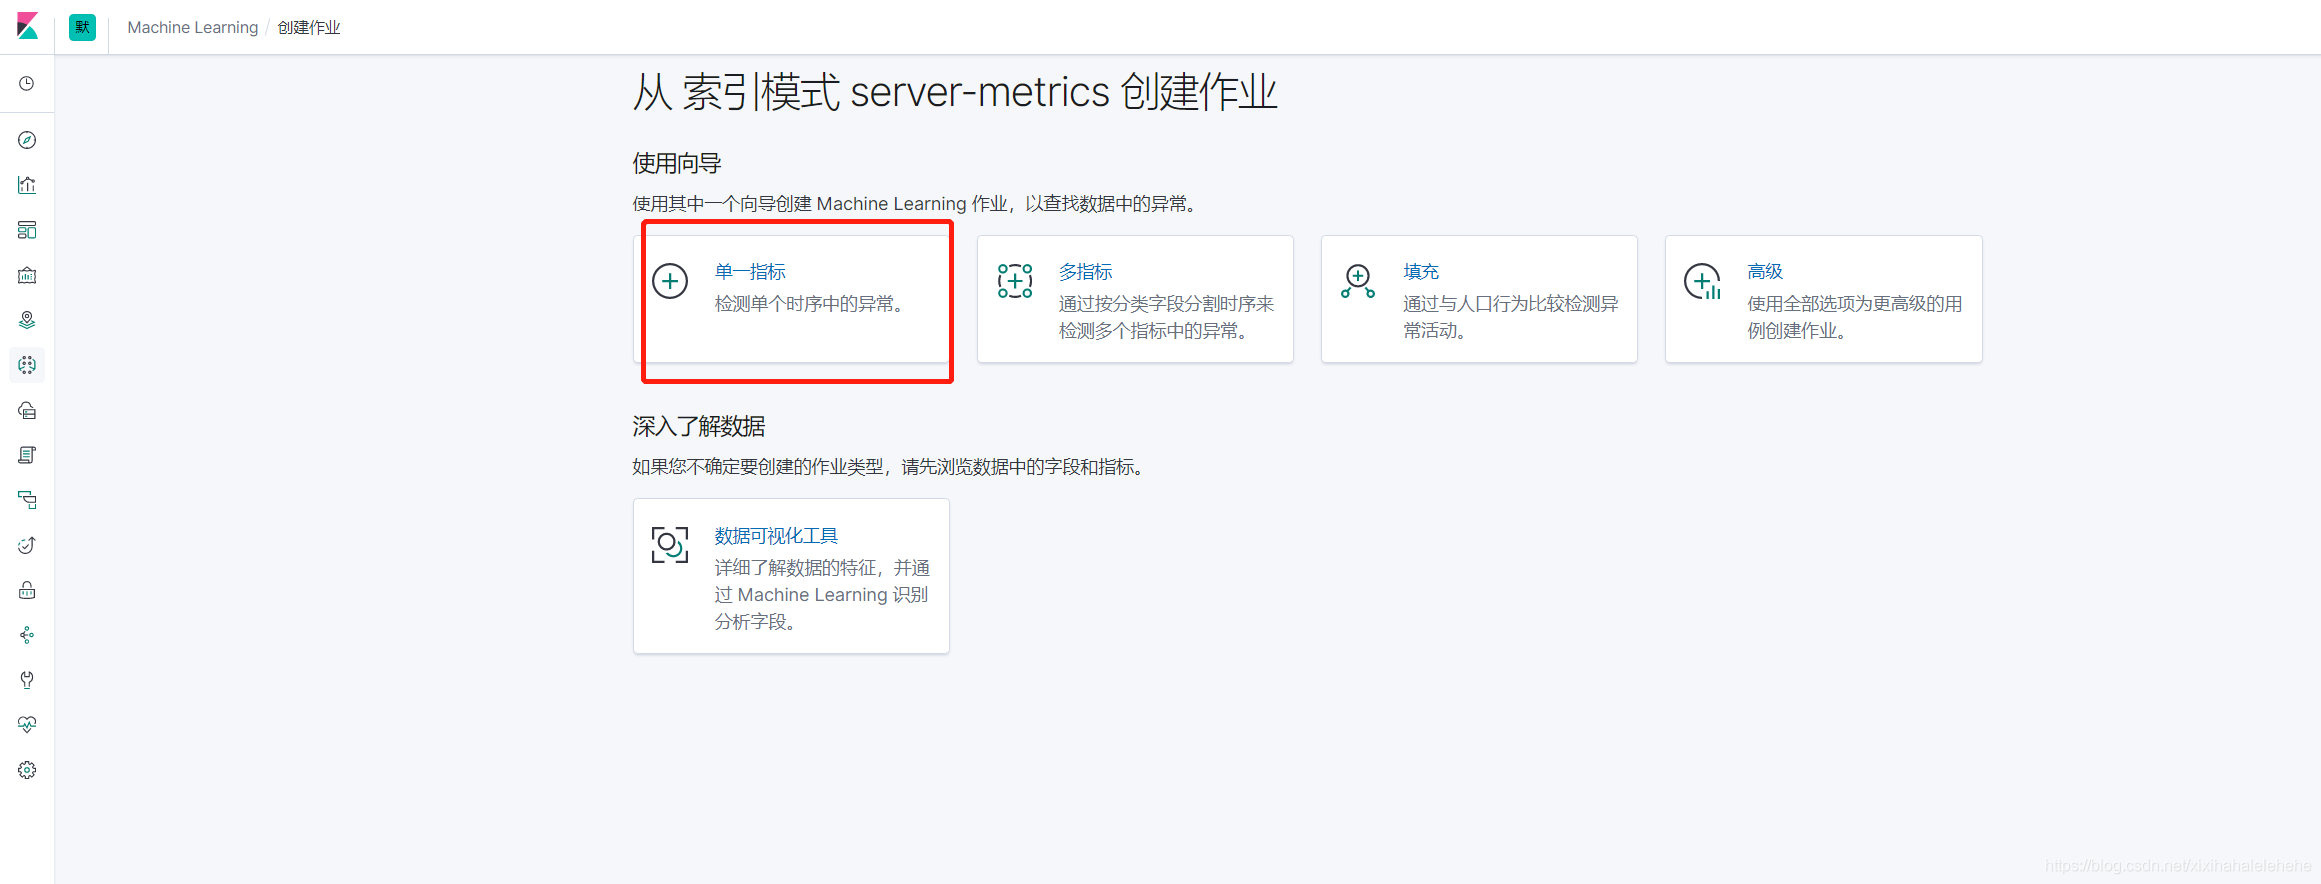Open Maps icon in sidebar
The width and height of the screenshot is (2321, 884).
coord(27,320)
